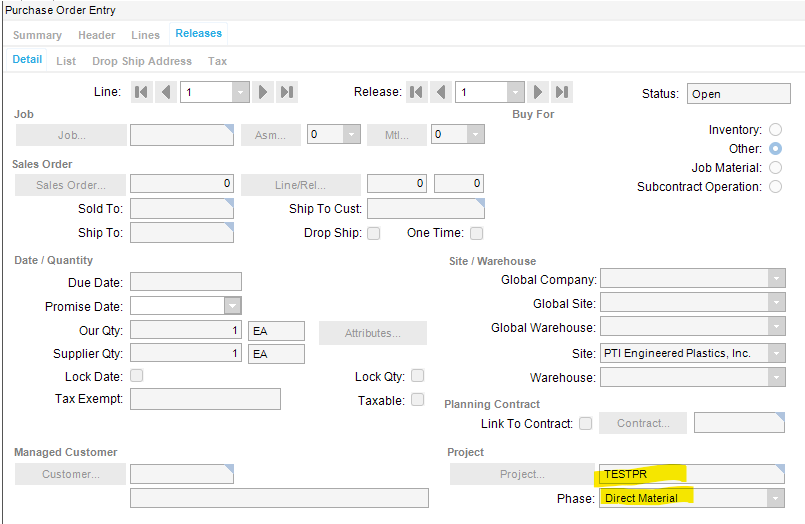The image size is (805, 524).
Task: Go to next Release record
Action: [x=538, y=92]
